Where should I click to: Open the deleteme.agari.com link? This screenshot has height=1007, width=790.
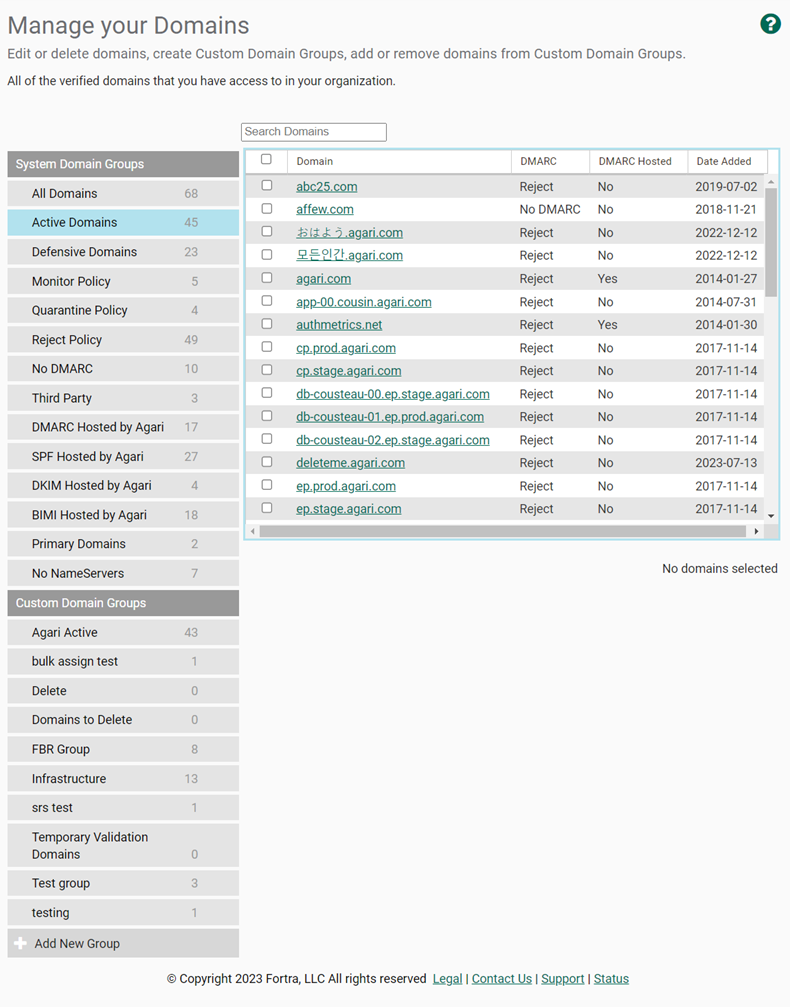350,463
